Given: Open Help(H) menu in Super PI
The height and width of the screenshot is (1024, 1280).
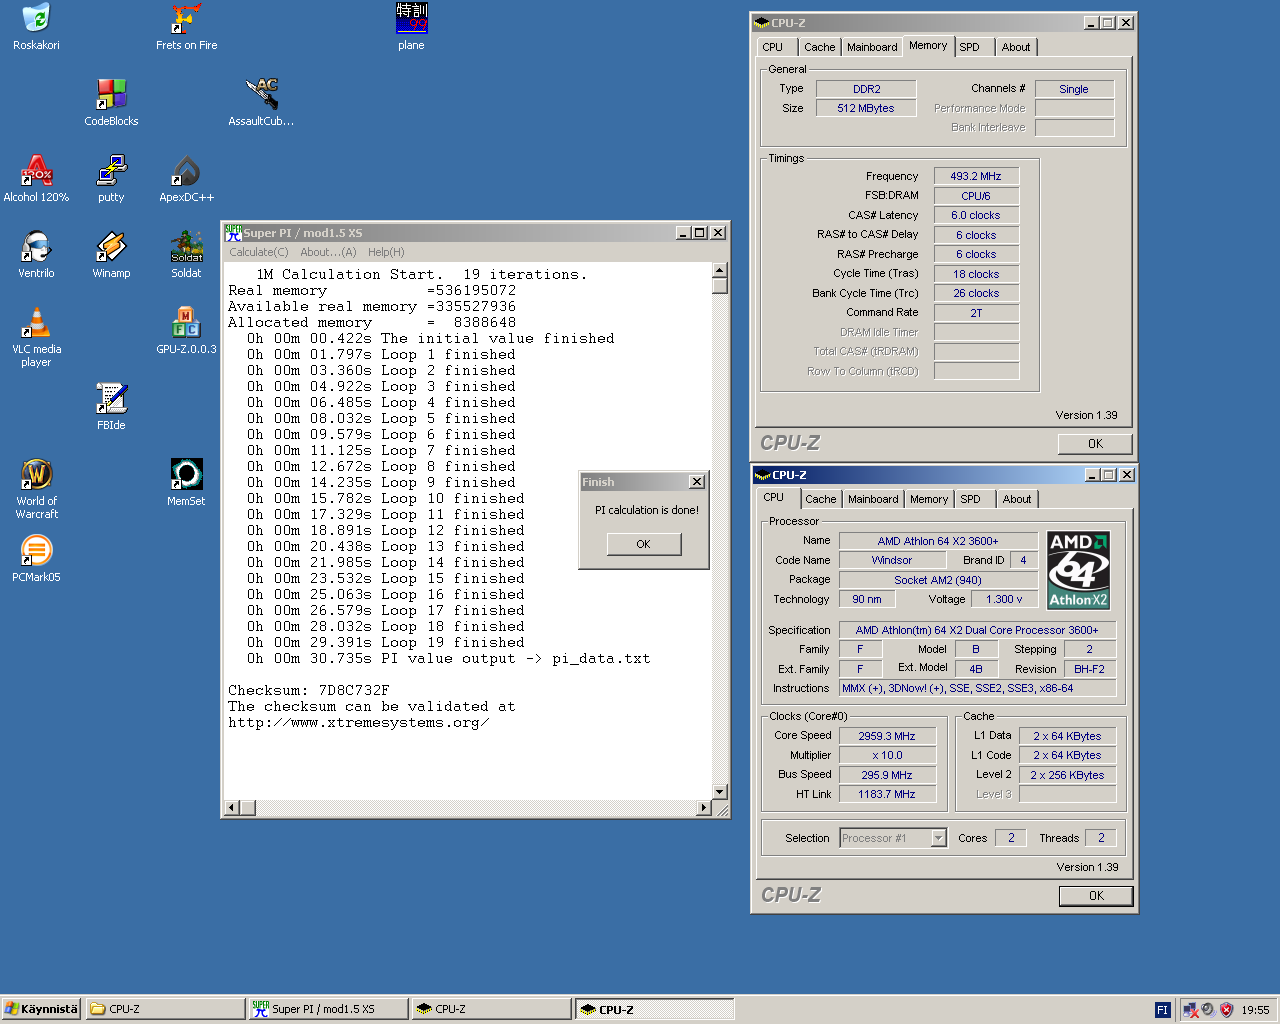Looking at the screenshot, I should pos(386,252).
